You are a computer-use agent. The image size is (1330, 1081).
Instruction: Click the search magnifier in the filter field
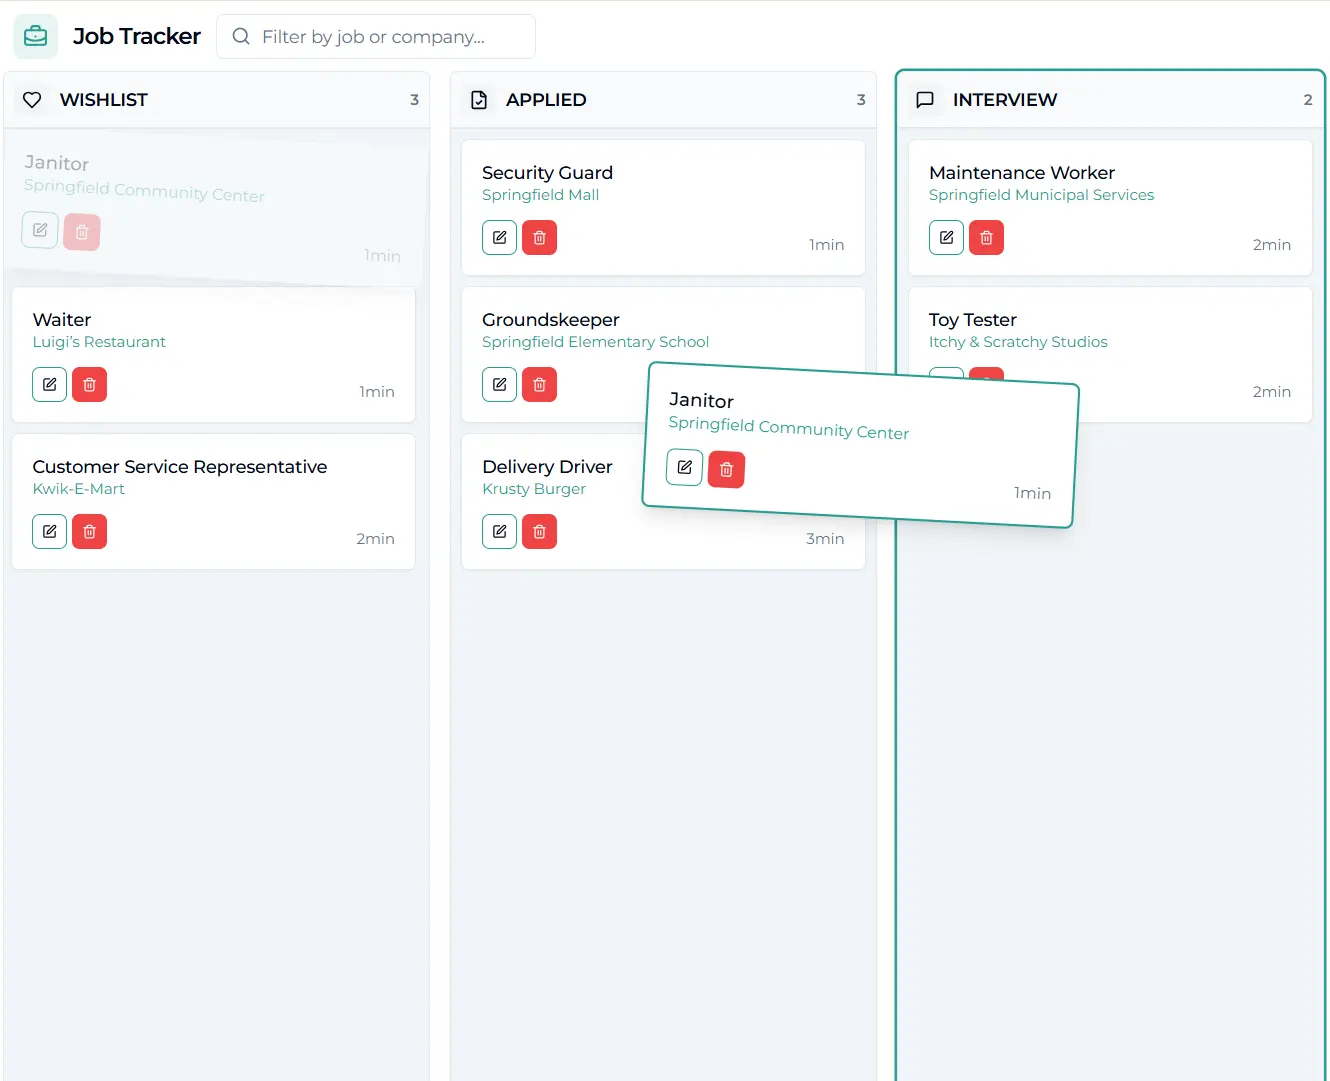(x=240, y=36)
